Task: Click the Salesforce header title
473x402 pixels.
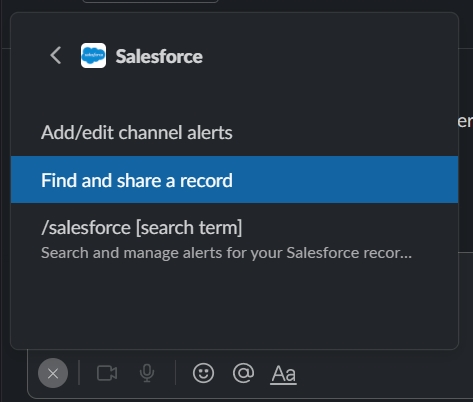Action: click(159, 56)
